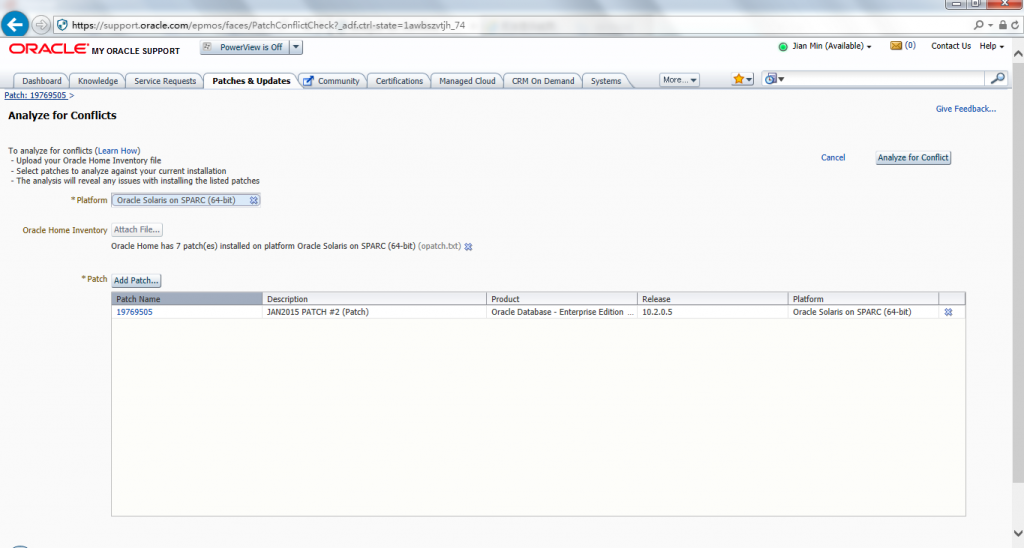Click the JAN2015 PATCH #2 description cell

click(x=374, y=312)
